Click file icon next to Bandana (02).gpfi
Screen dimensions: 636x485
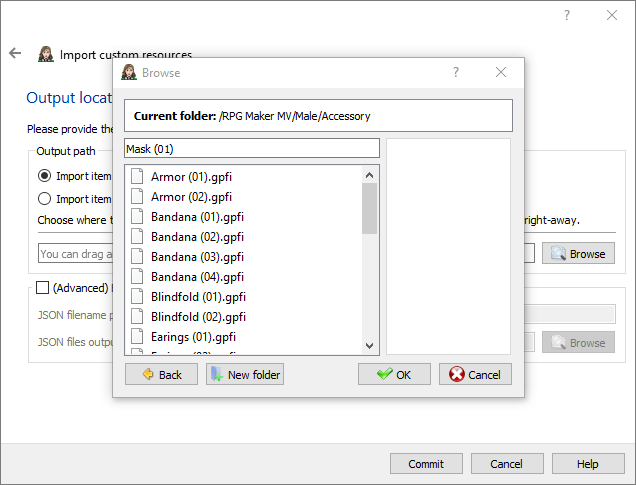pos(137,236)
